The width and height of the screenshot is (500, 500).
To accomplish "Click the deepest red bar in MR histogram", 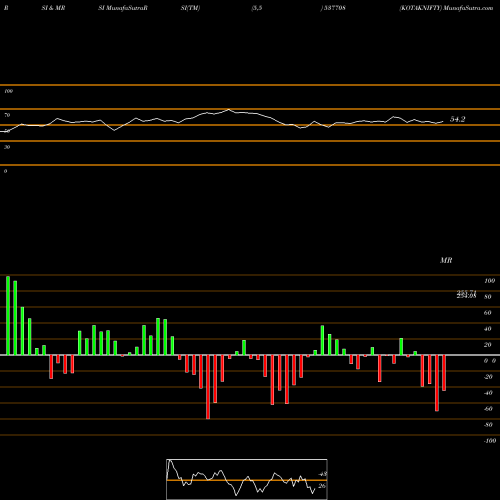I will [208, 387].
